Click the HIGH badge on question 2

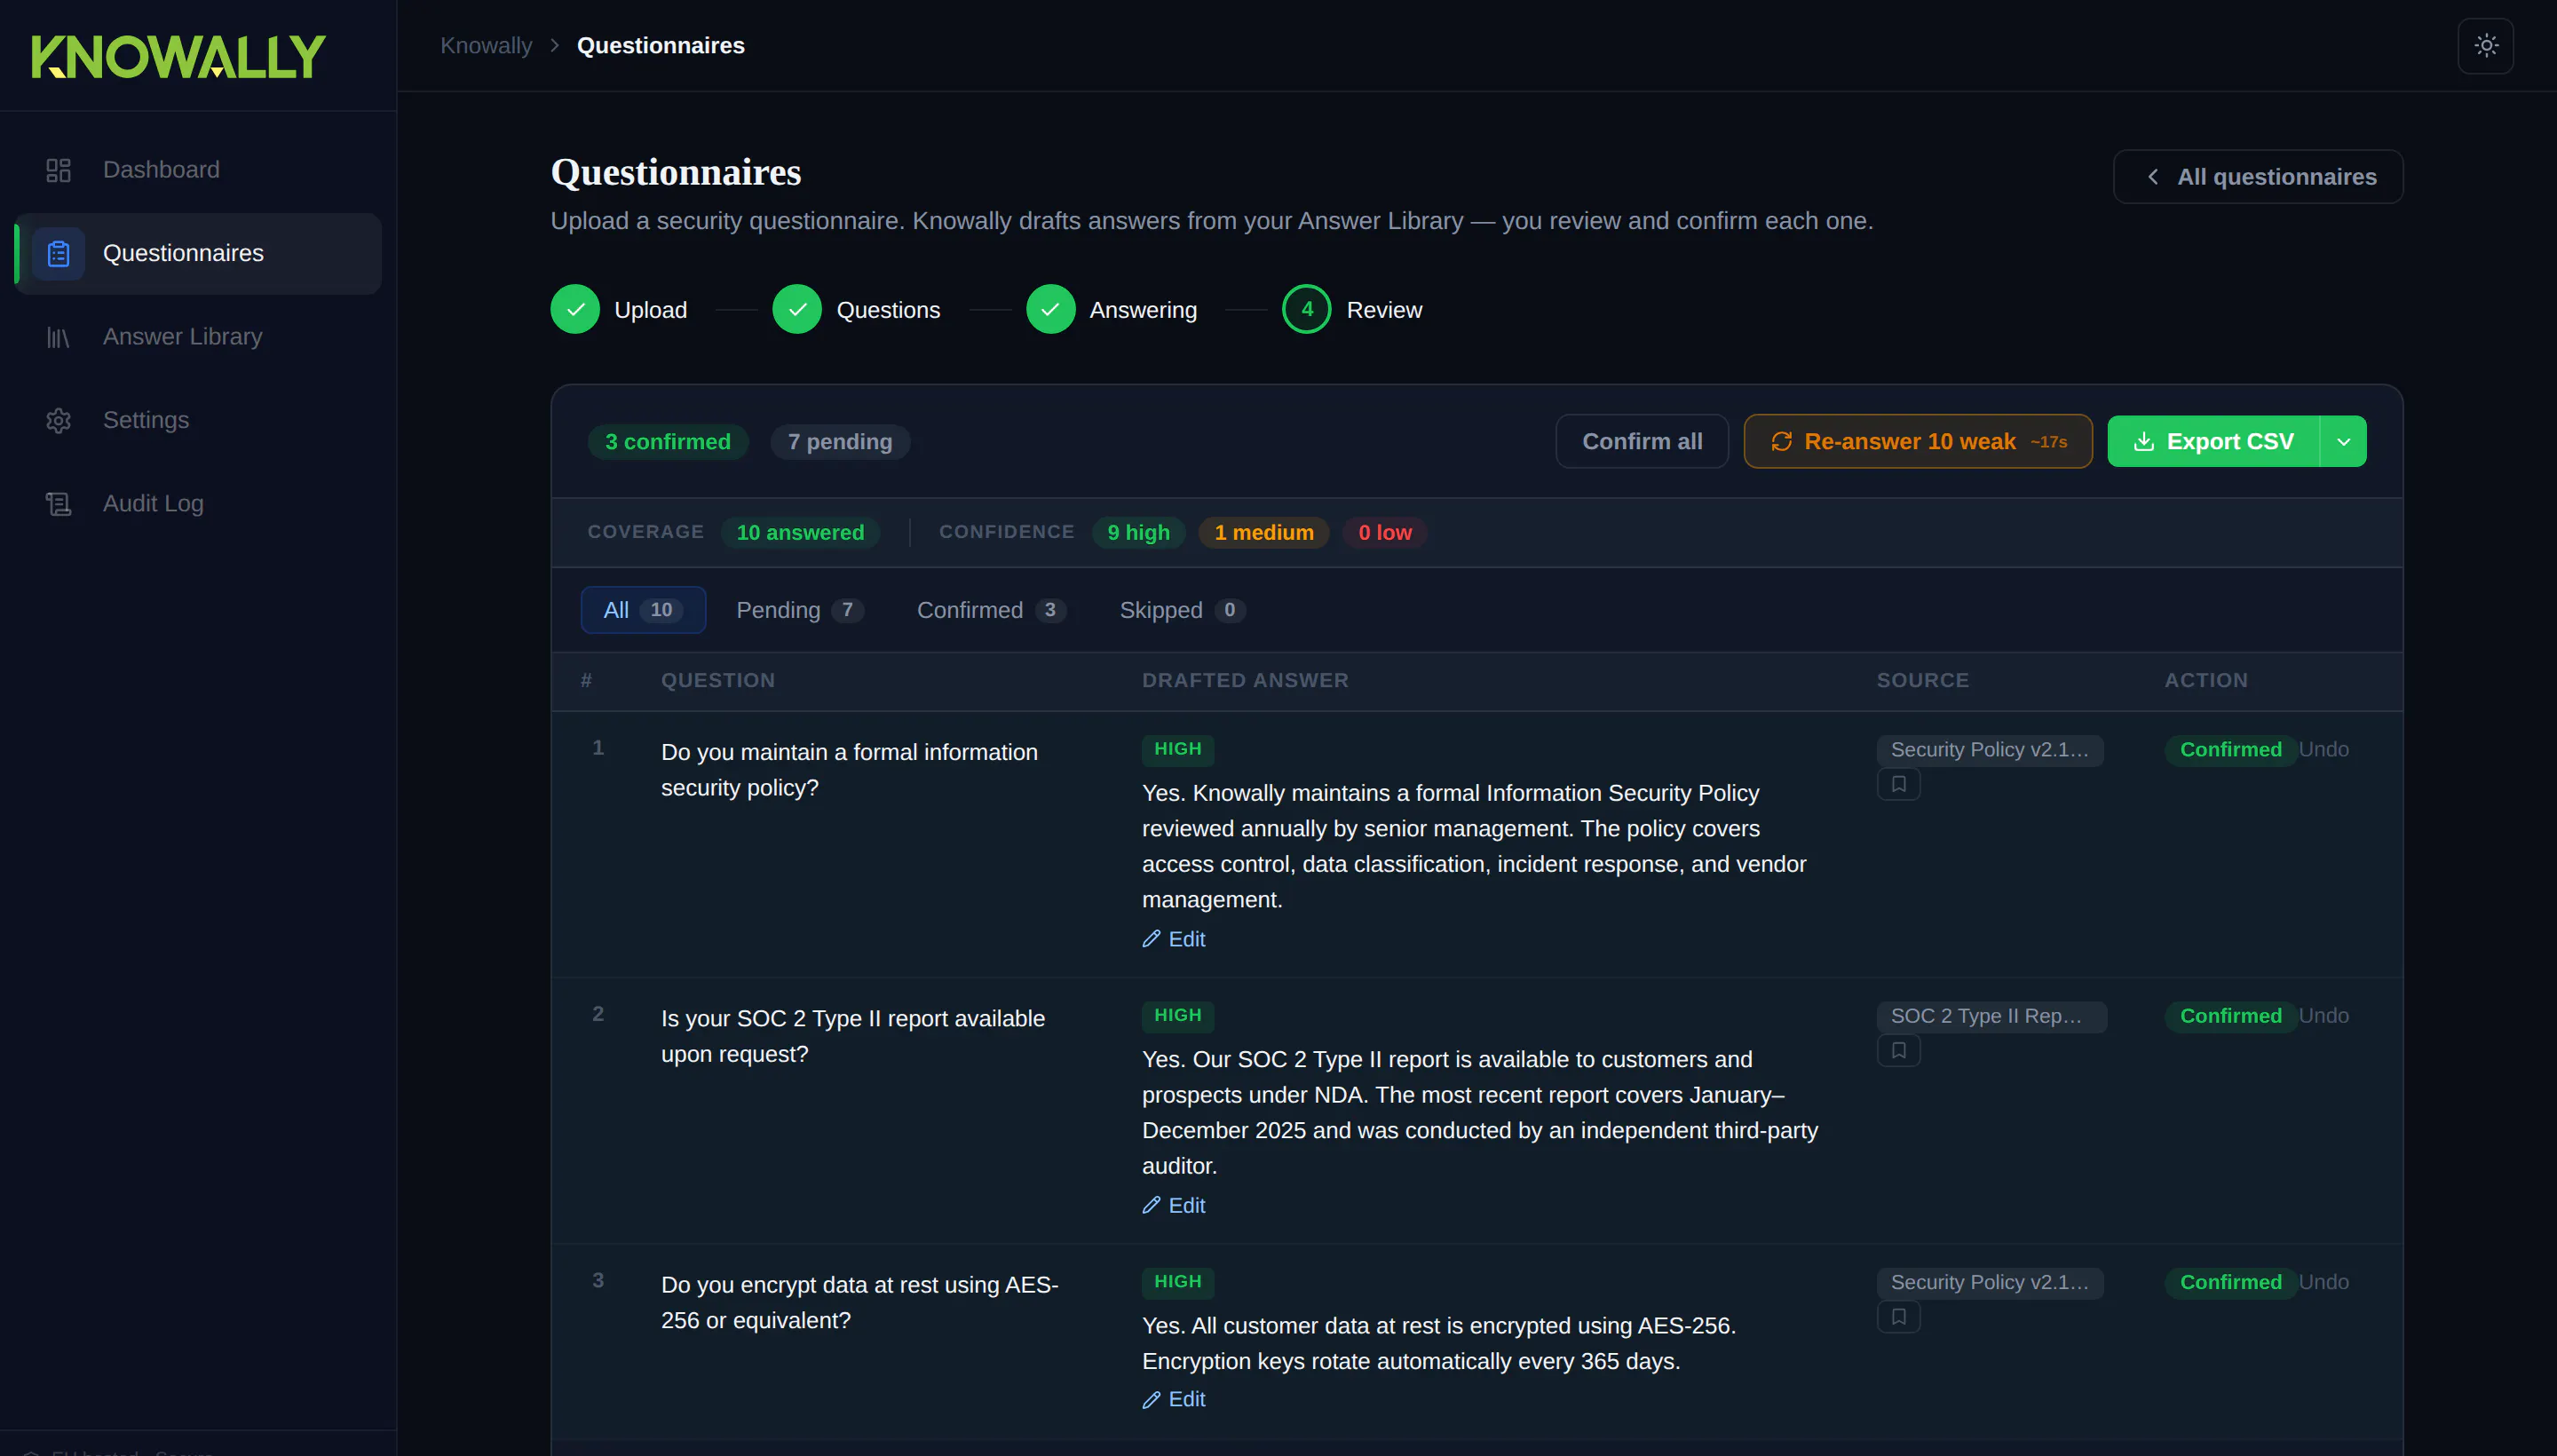point(1177,1016)
